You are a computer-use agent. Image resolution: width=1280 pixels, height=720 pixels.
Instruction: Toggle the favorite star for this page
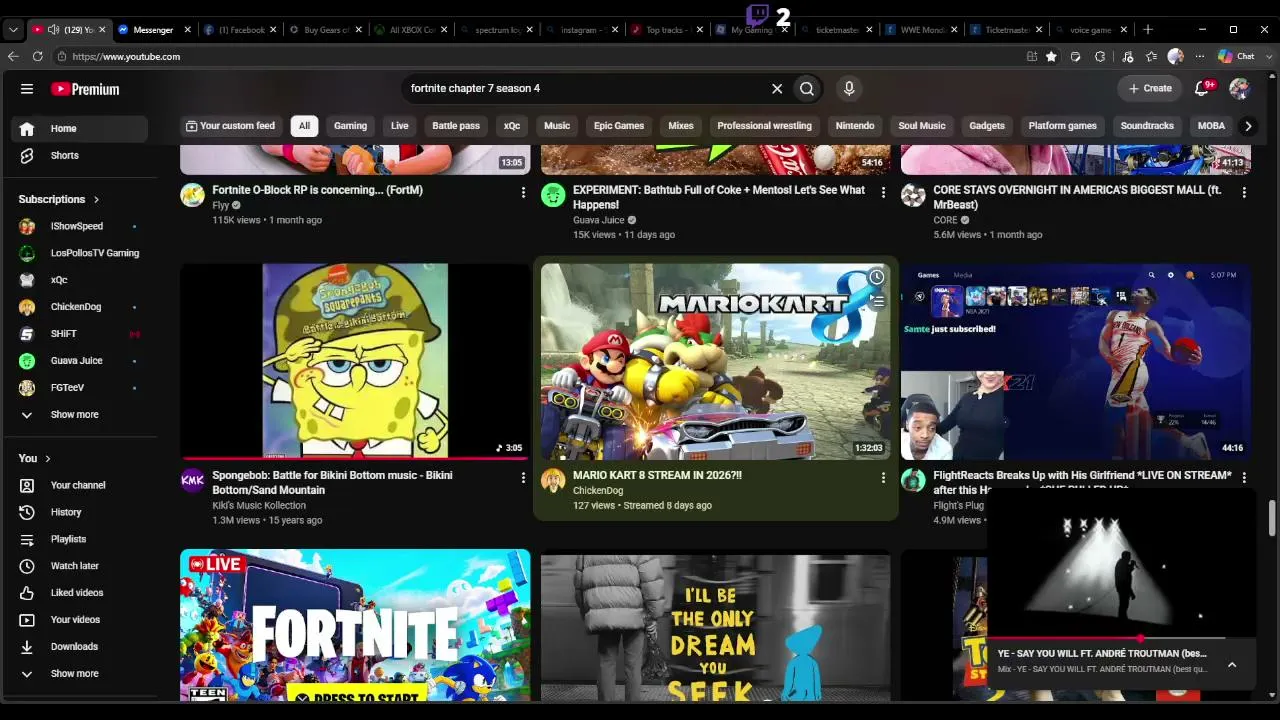coord(1051,57)
